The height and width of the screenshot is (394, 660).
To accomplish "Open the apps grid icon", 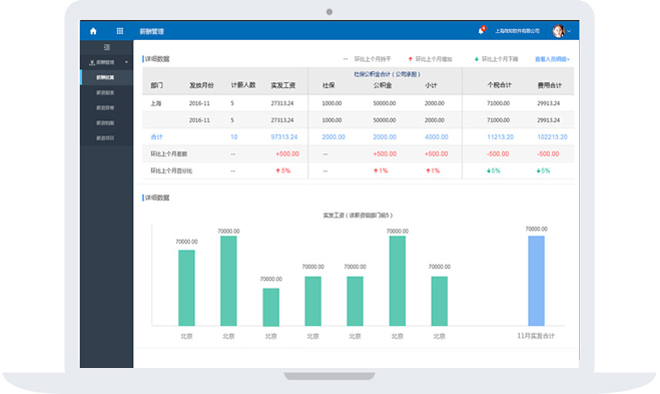I will click(x=120, y=31).
